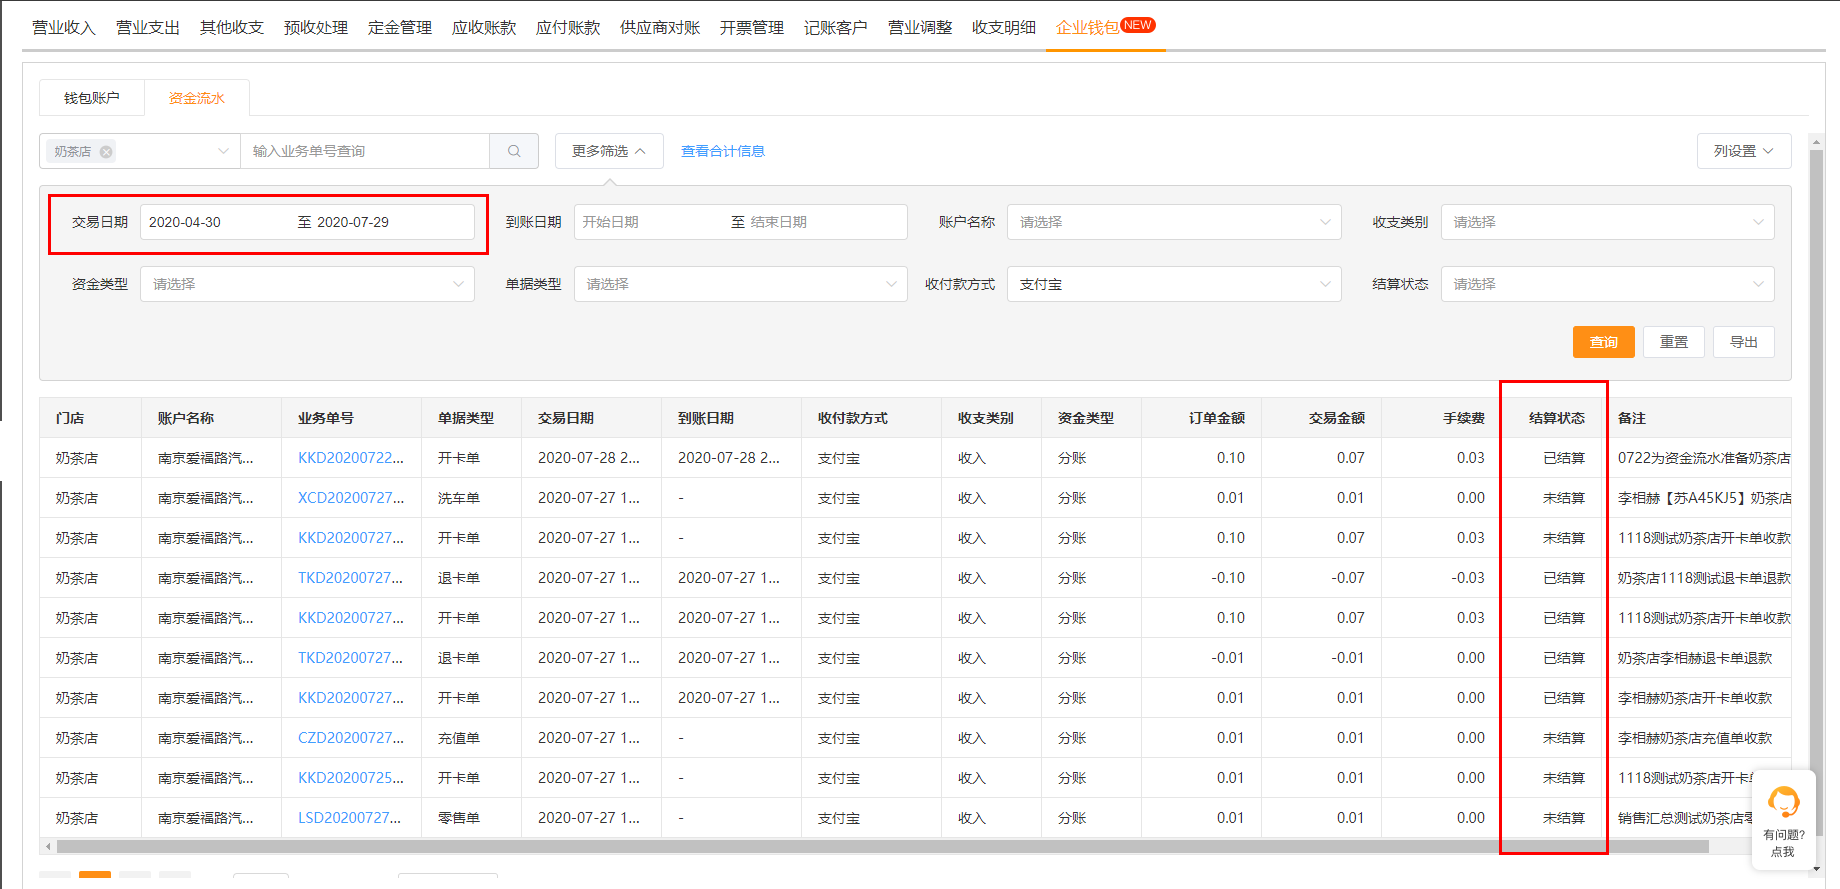The width and height of the screenshot is (1840, 889).
Task: Collapse the 更多筛选 filter panel
Action: click(609, 151)
